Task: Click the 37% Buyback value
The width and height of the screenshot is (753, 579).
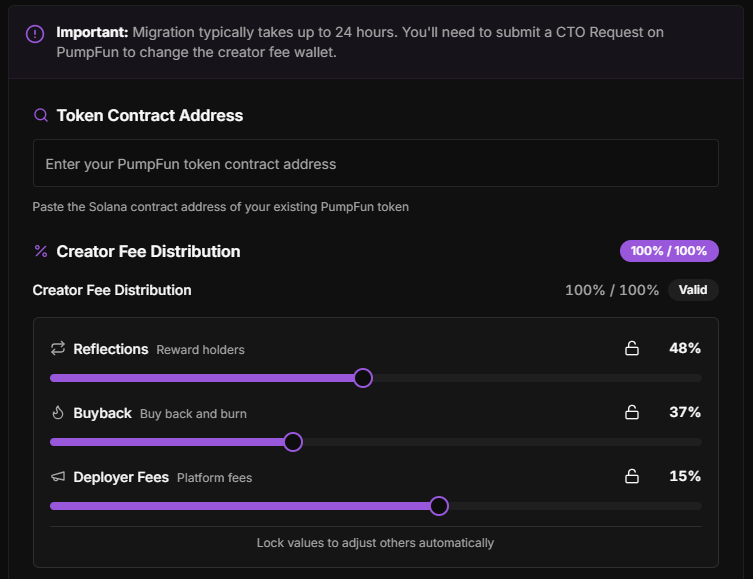Action: click(x=685, y=412)
